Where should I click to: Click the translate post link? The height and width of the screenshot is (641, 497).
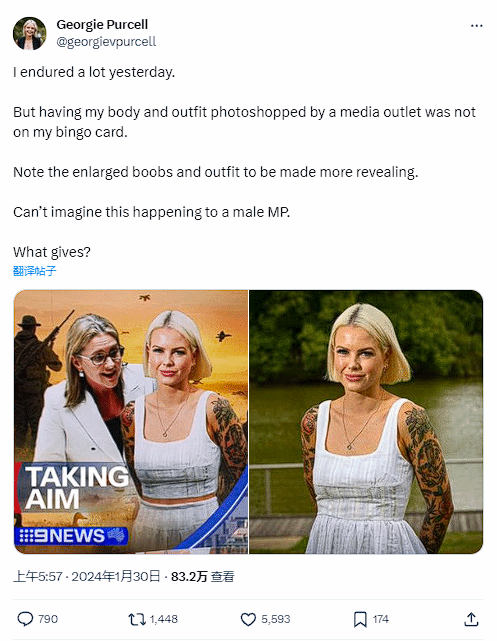[34, 271]
